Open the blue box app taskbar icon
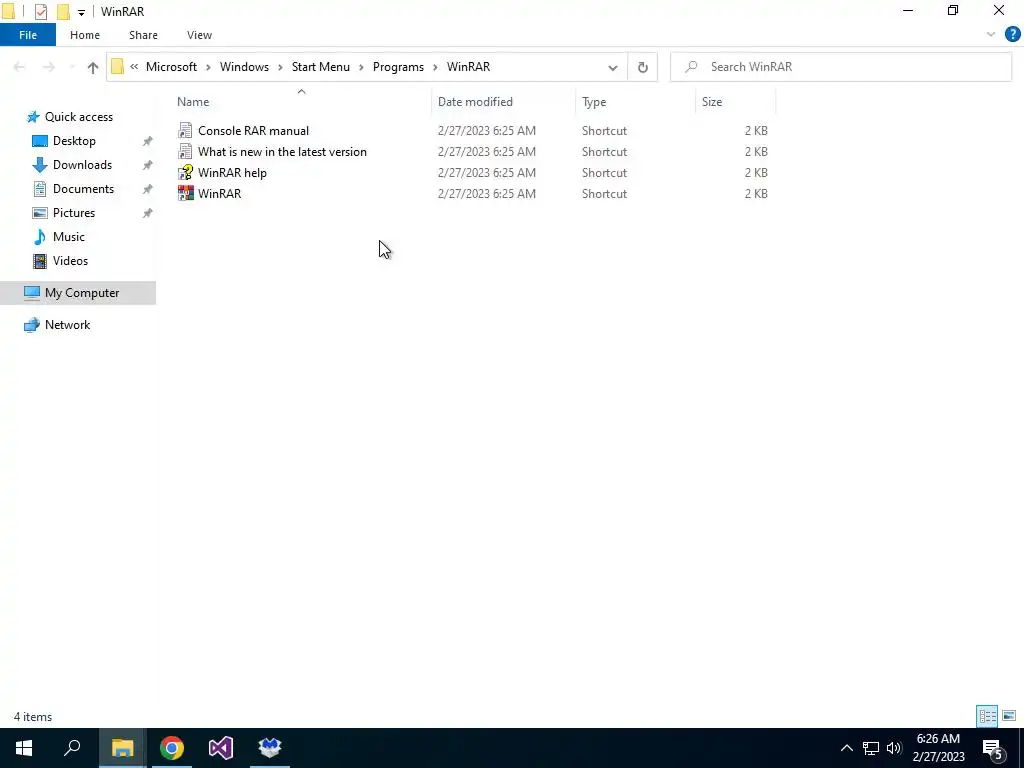Image resolution: width=1024 pixels, height=768 pixels. 270,748
